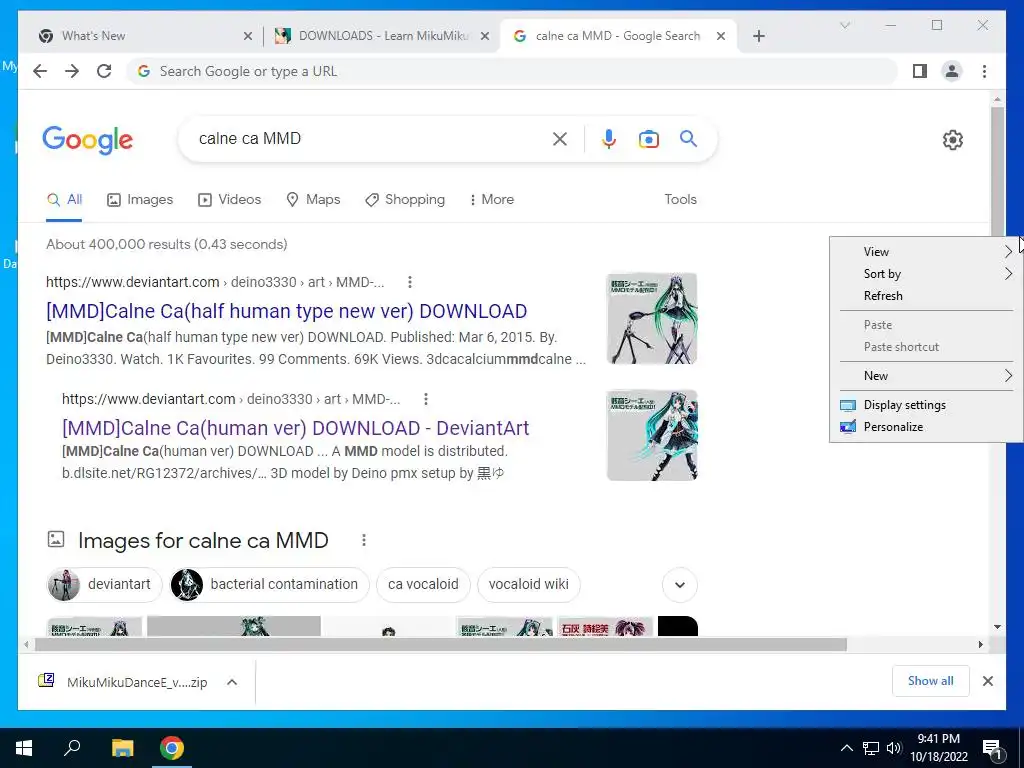Dismiss the downloads bar with the X

point(987,681)
